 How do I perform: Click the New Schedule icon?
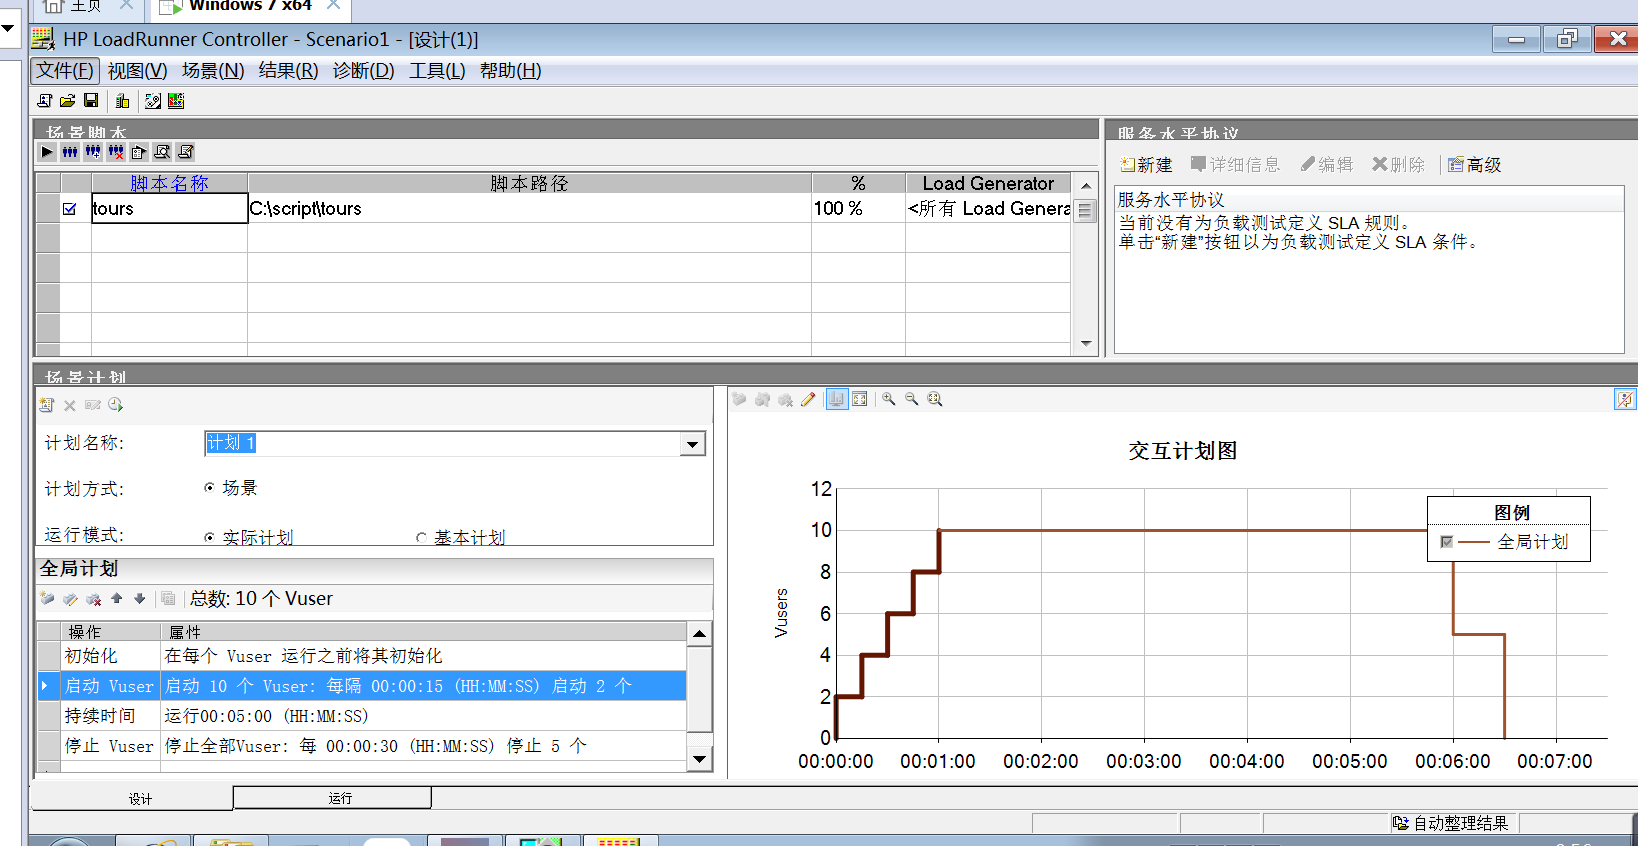pyautogui.click(x=46, y=405)
